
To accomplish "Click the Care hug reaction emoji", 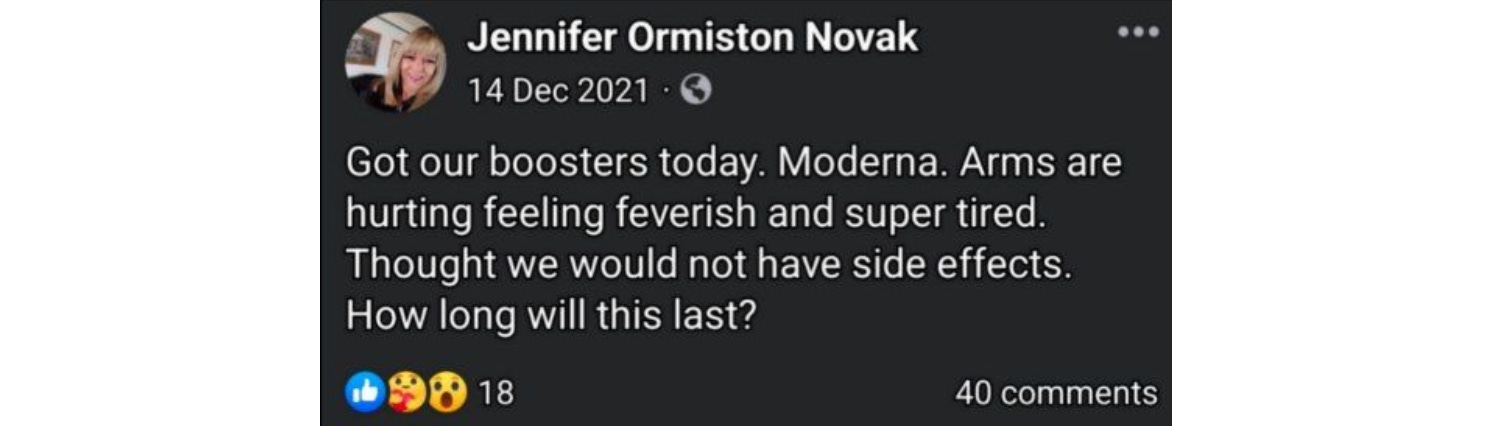I will click(405, 393).
